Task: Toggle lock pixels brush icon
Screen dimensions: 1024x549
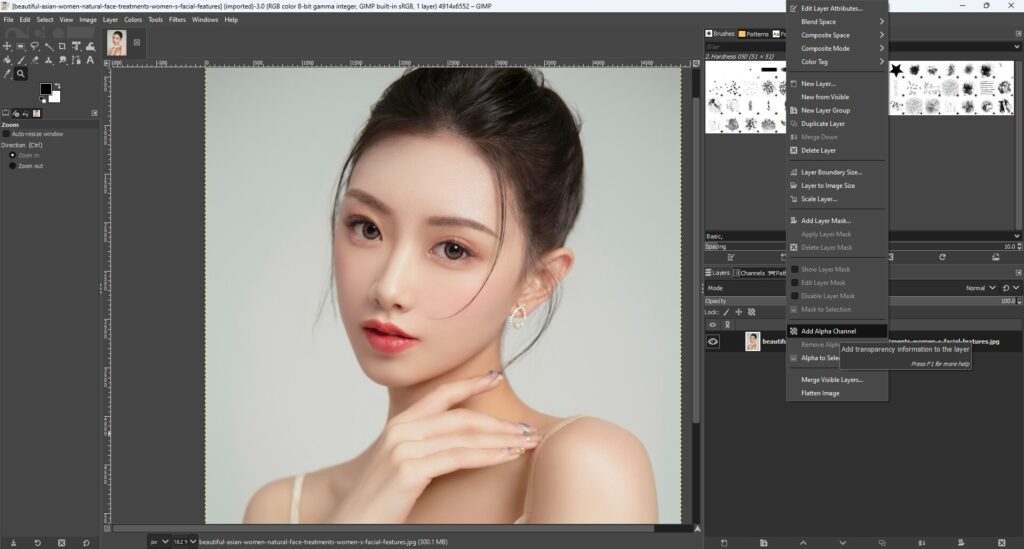Action: pyautogui.click(x=726, y=312)
